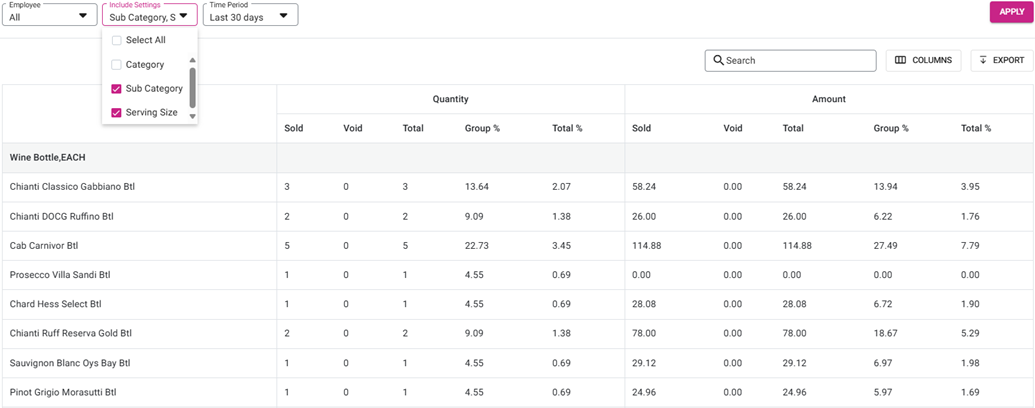Viewport: 1035px width, 408px height.
Task: Open the Employee dropdown
Action: click(50, 15)
